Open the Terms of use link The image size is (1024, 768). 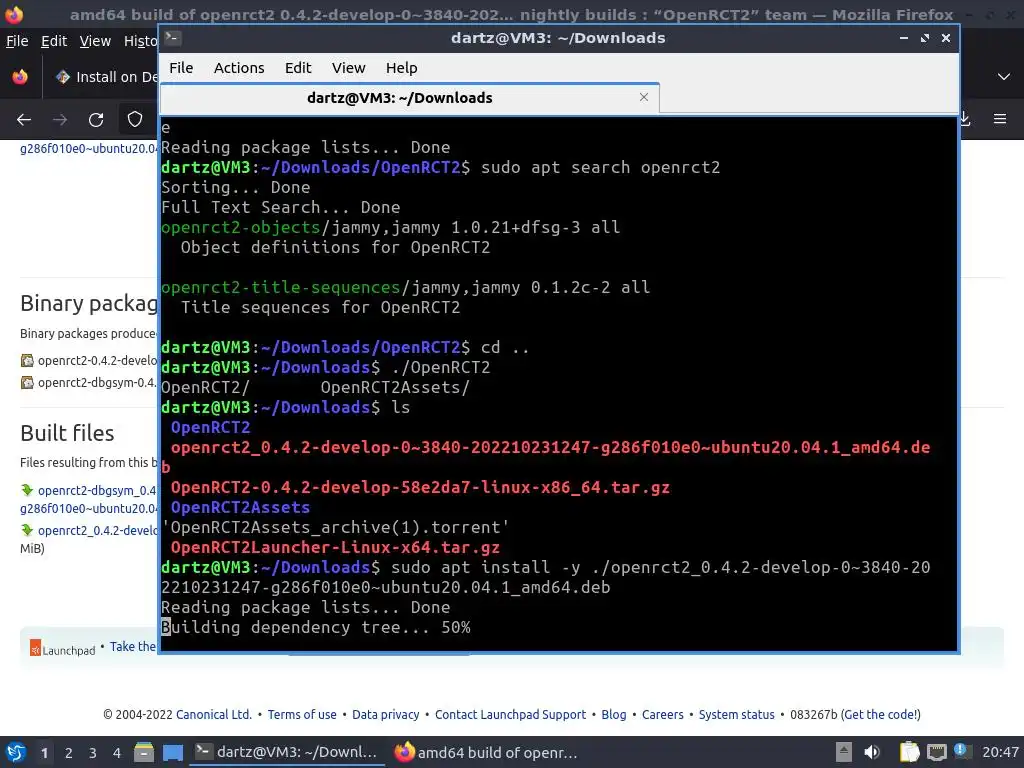point(302,714)
